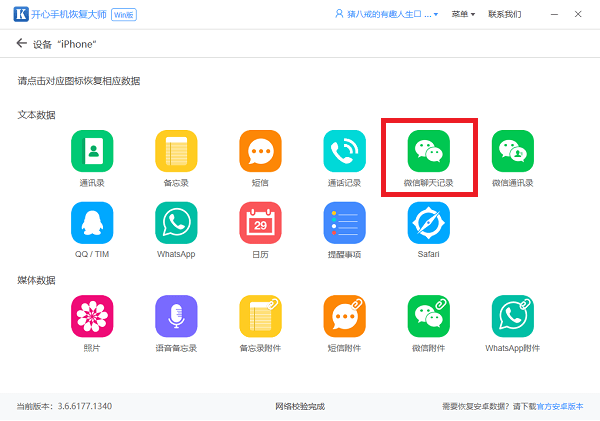The height and width of the screenshot is (421, 600).
Task: Click the 网络校验完成 status text
Action: point(300,406)
